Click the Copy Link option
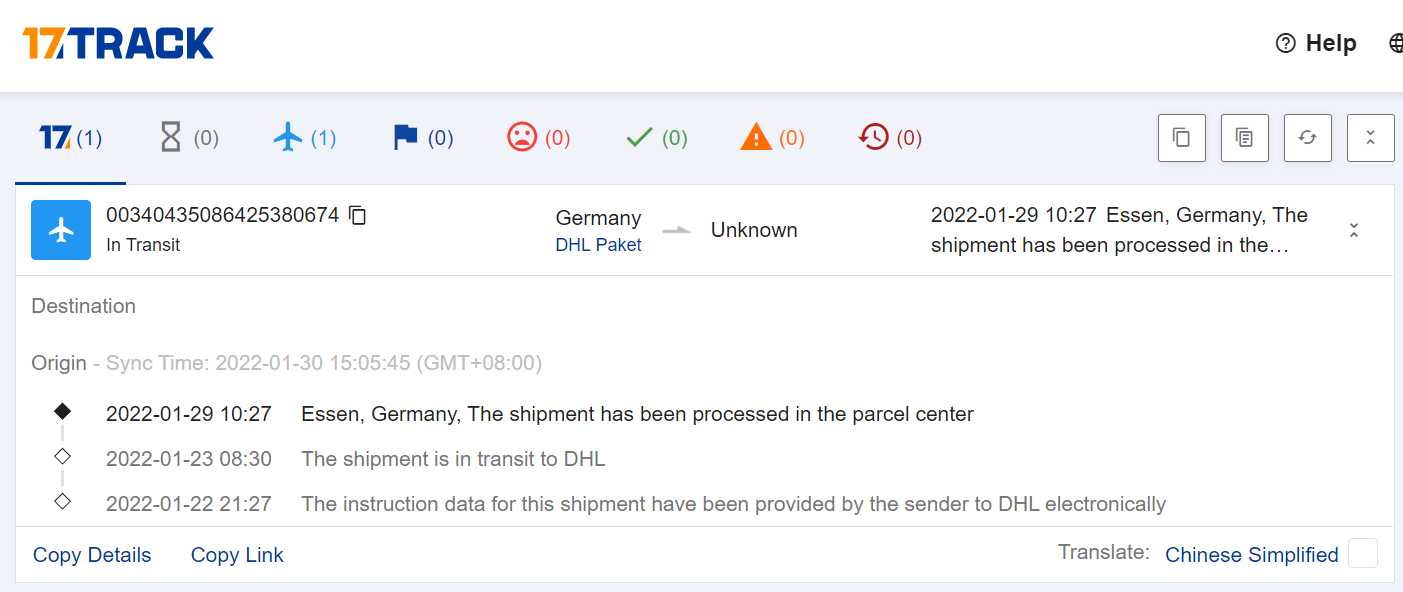The image size is (1403, 592). [237, 555]
